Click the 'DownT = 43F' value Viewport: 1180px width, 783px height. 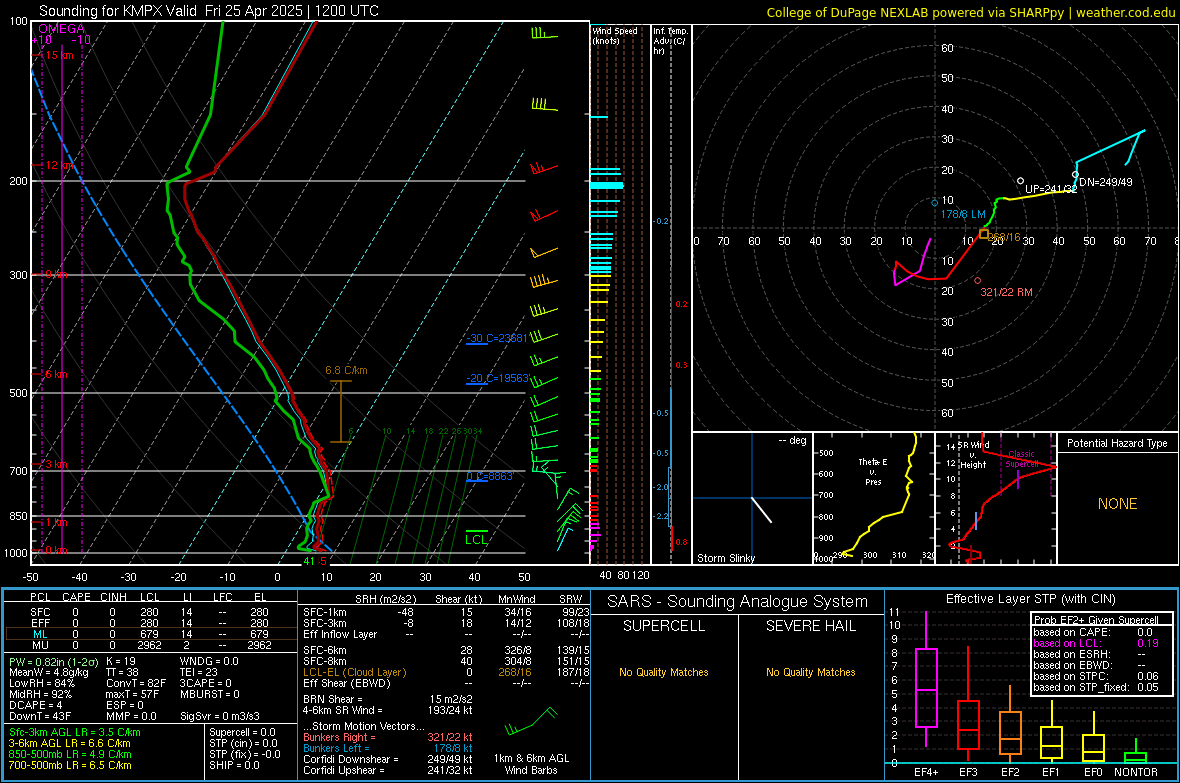pos(40,716)
